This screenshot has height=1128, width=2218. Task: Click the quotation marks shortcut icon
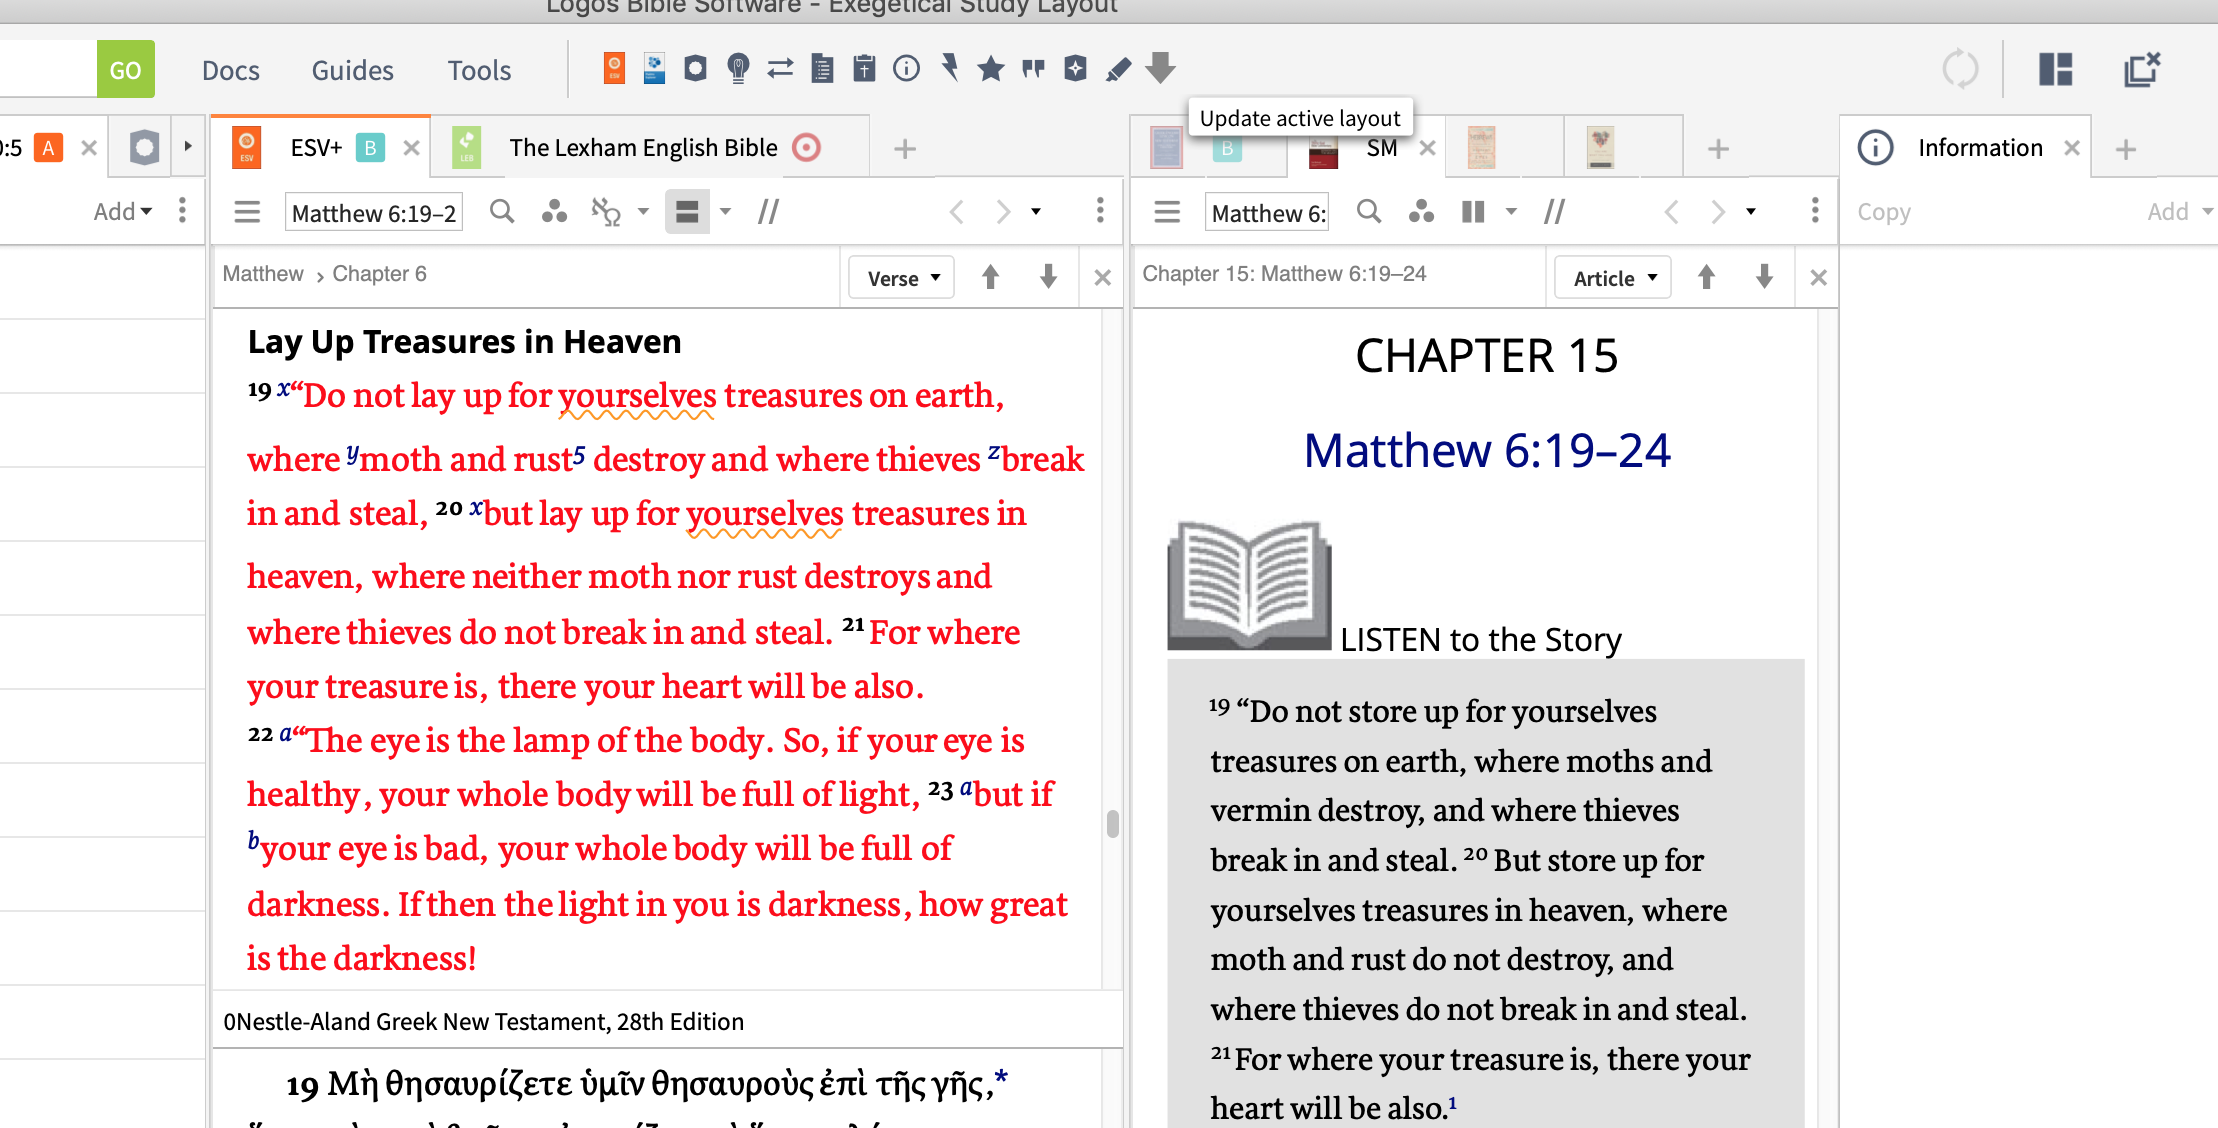pyautogui.click(x=1033, y=69)
